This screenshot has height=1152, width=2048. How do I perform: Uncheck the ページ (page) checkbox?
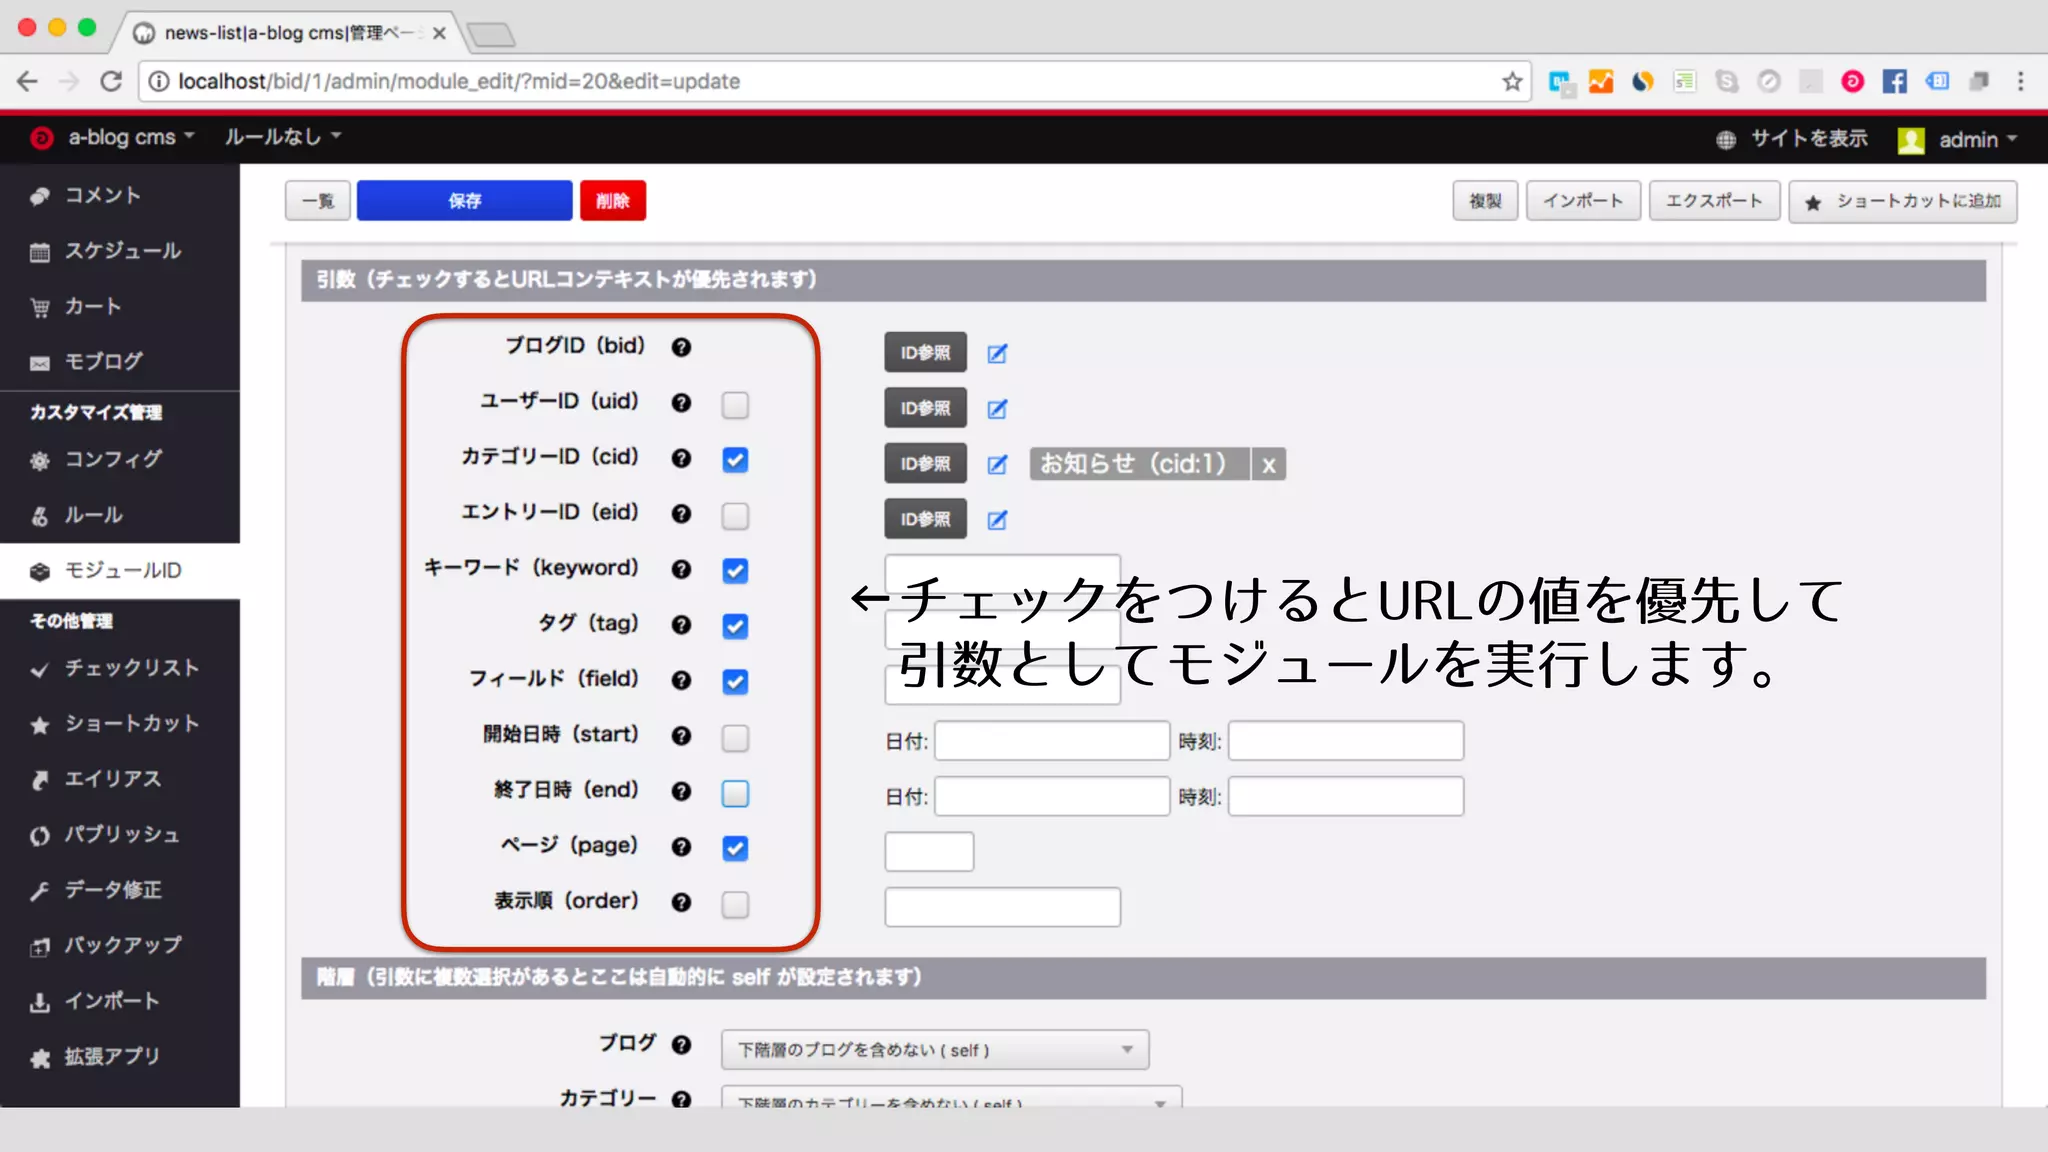[x=735, y=849]
